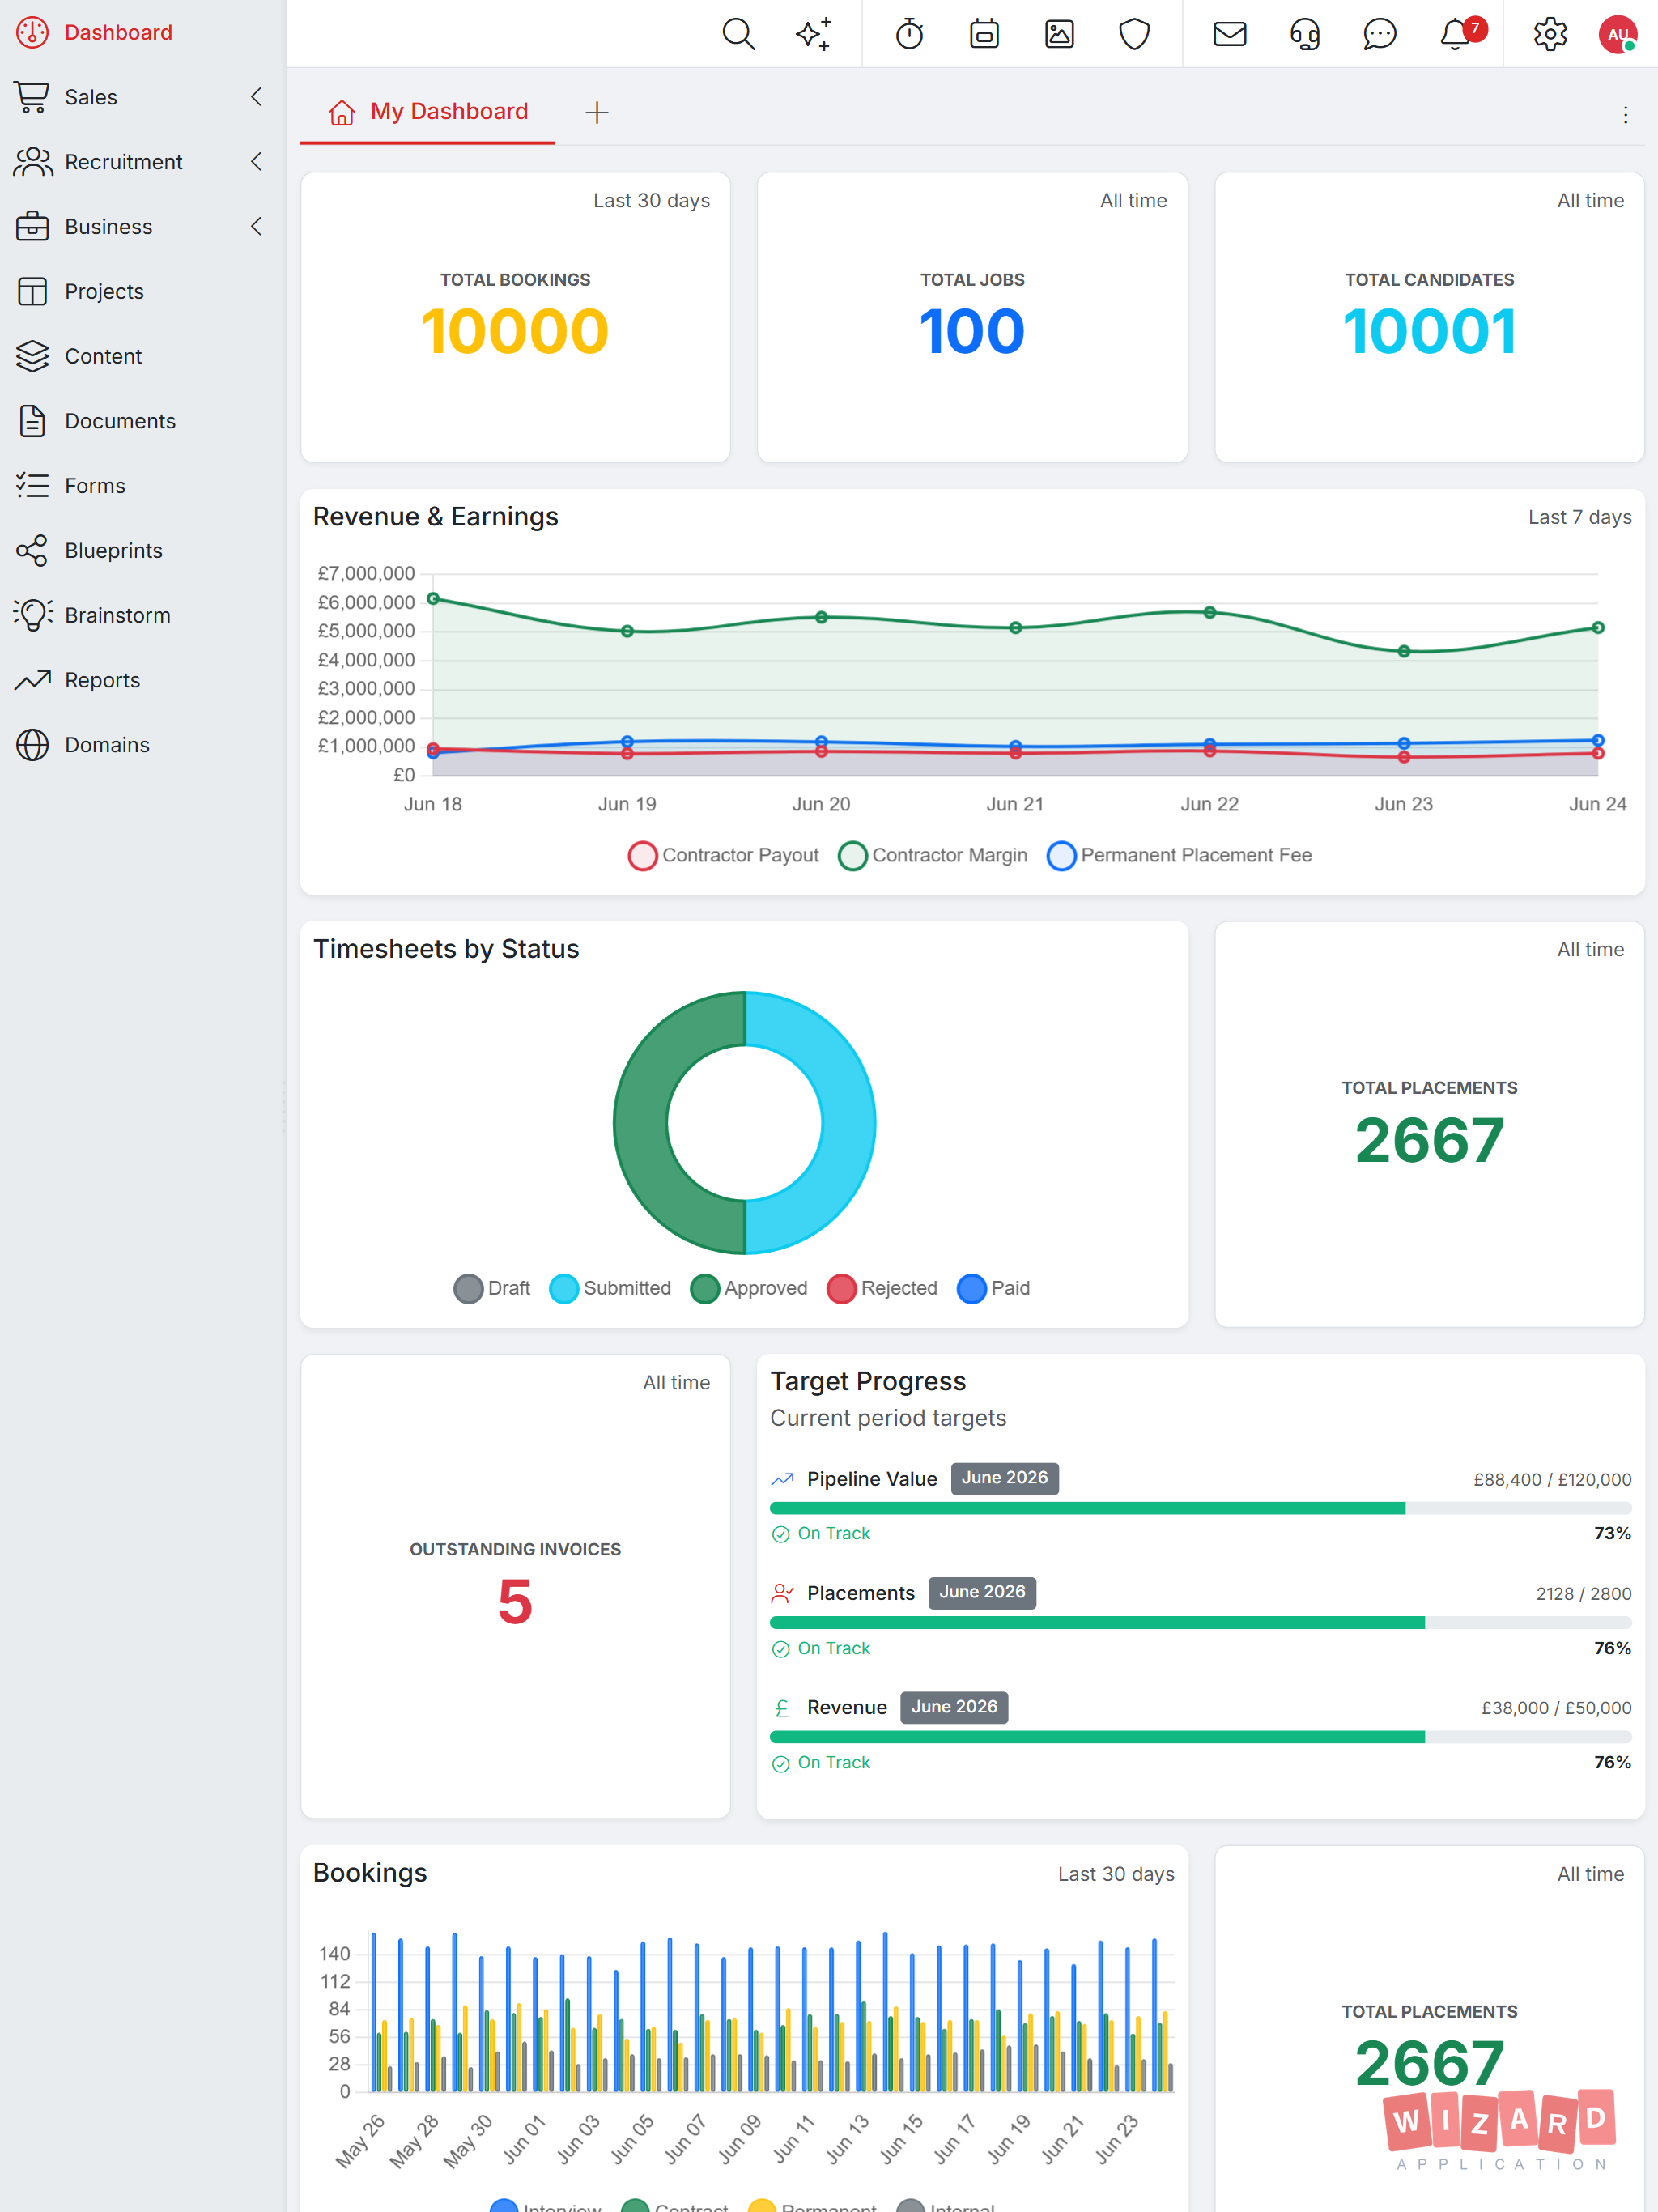Image resolution: width=1658 pixels, height=2212 pixels.
Task: Add a new dashboard tab with plus
Action: coord(597,112)
